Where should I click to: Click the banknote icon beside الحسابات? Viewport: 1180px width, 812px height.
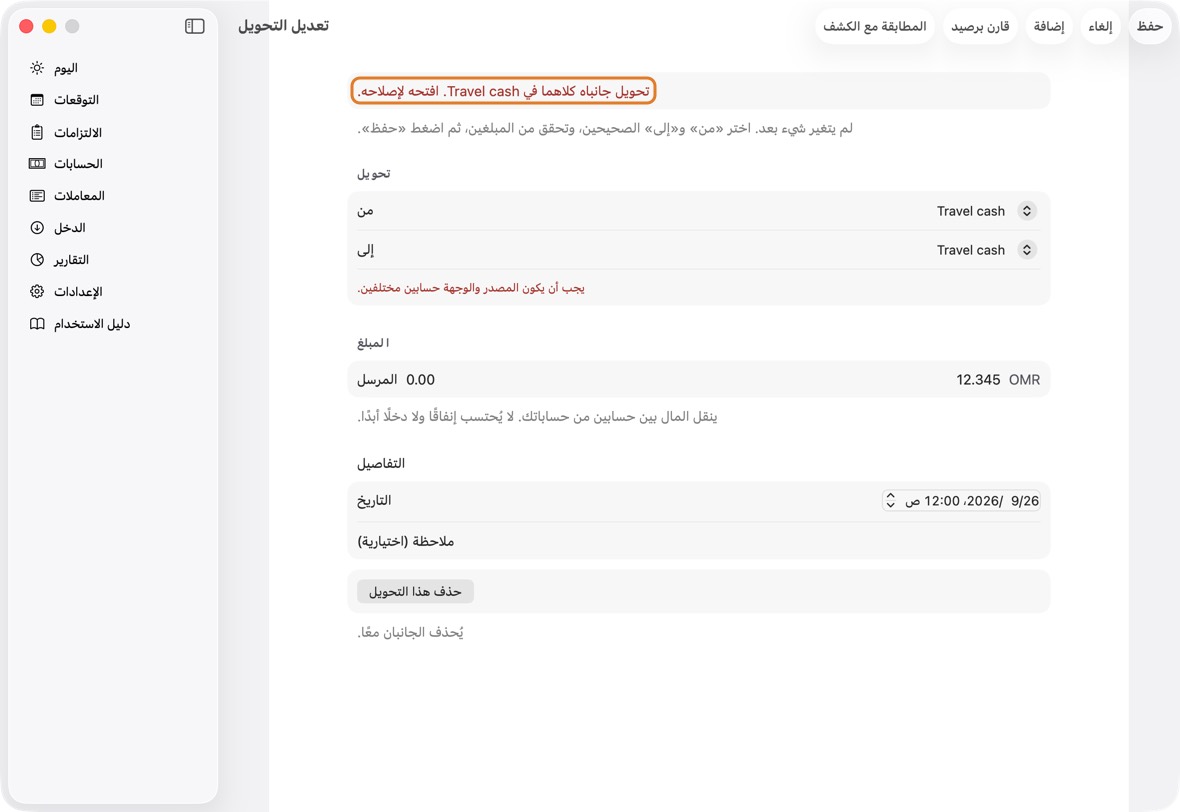[x=37, y=163]
